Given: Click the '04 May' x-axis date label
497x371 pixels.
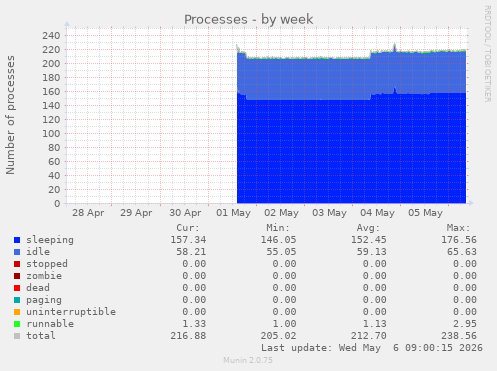Looking at the screenshot, I should (x=377, y=213).
